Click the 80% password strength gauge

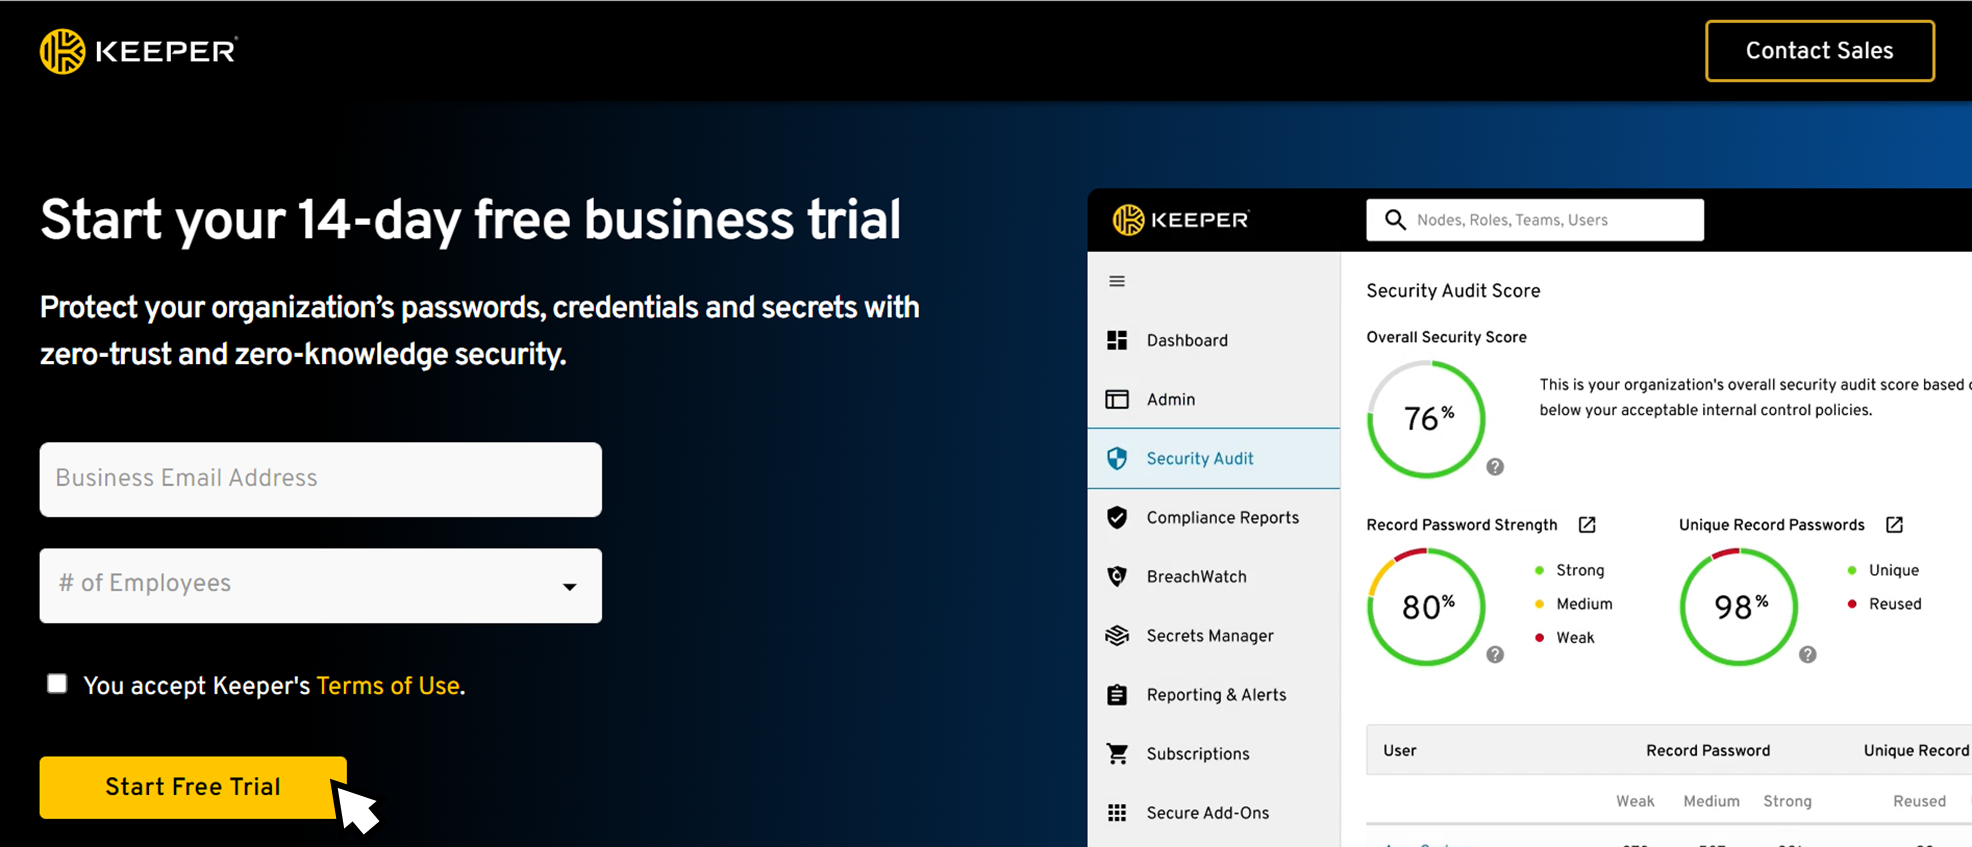pos(1427,607)
